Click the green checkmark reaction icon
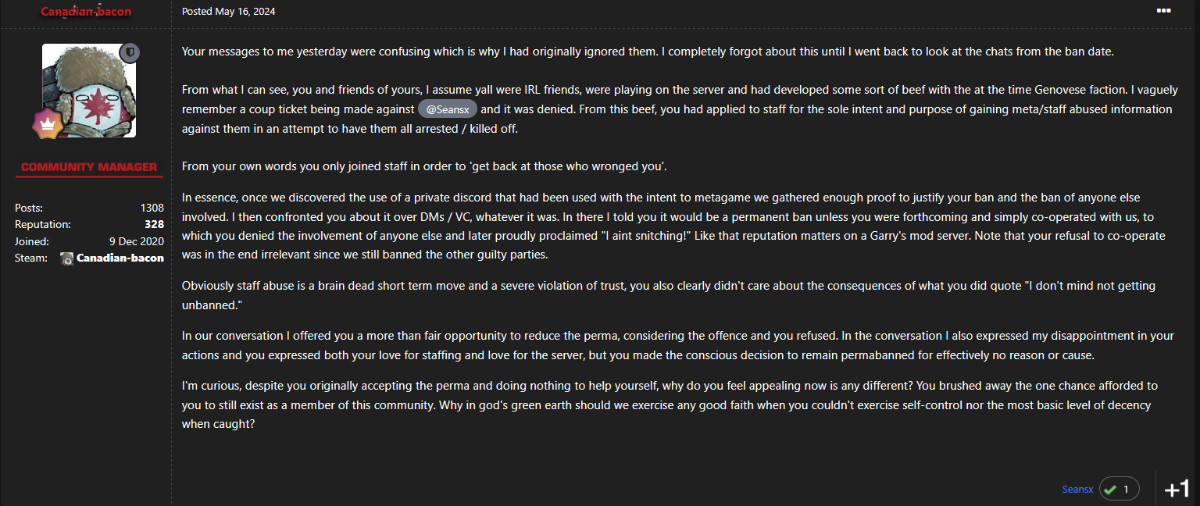Screen dimensions: 1200x506 (1109, 489)
